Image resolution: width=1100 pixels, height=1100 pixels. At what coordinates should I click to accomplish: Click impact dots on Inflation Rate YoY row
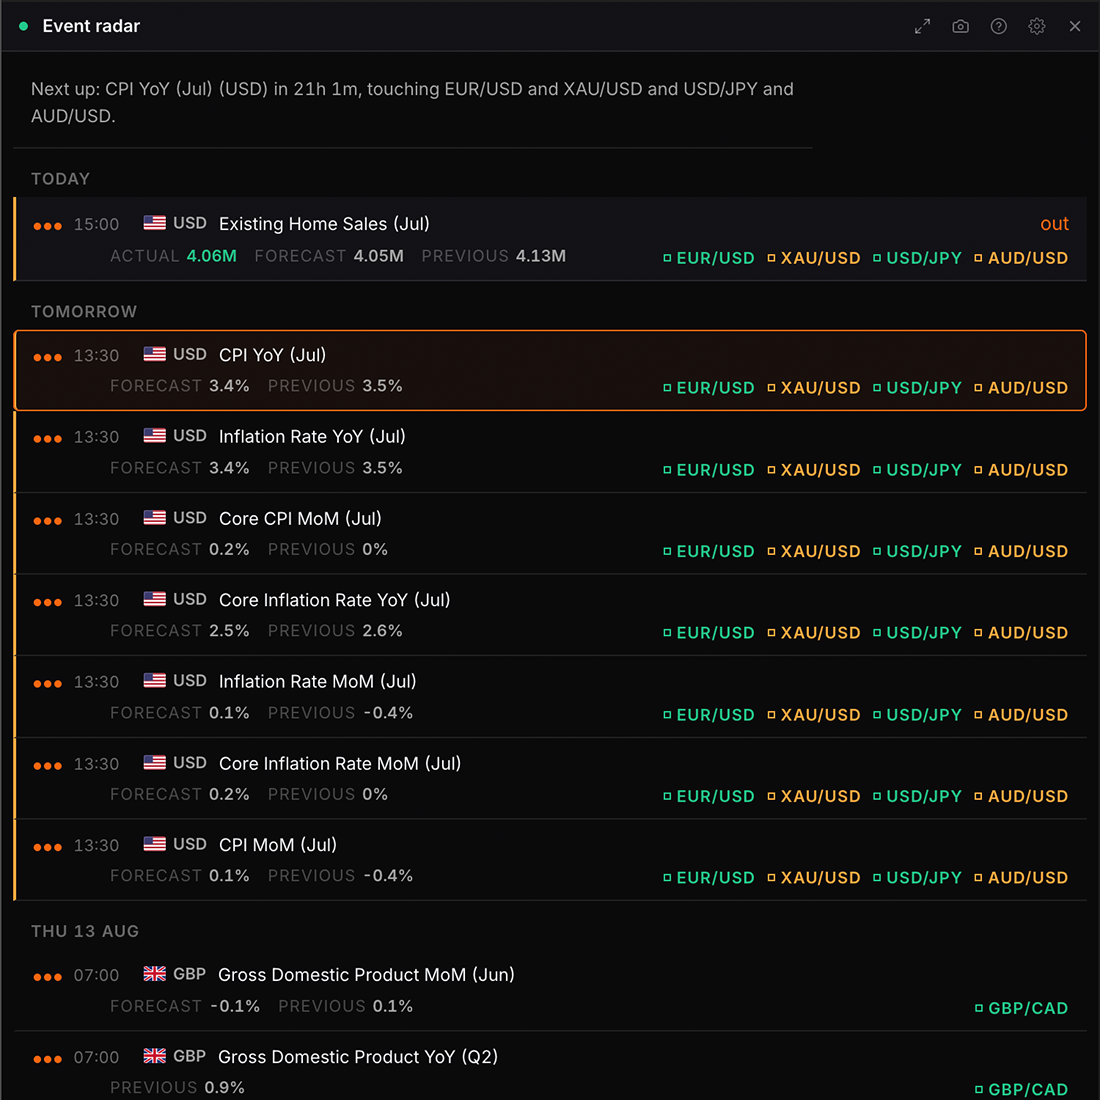48,439
